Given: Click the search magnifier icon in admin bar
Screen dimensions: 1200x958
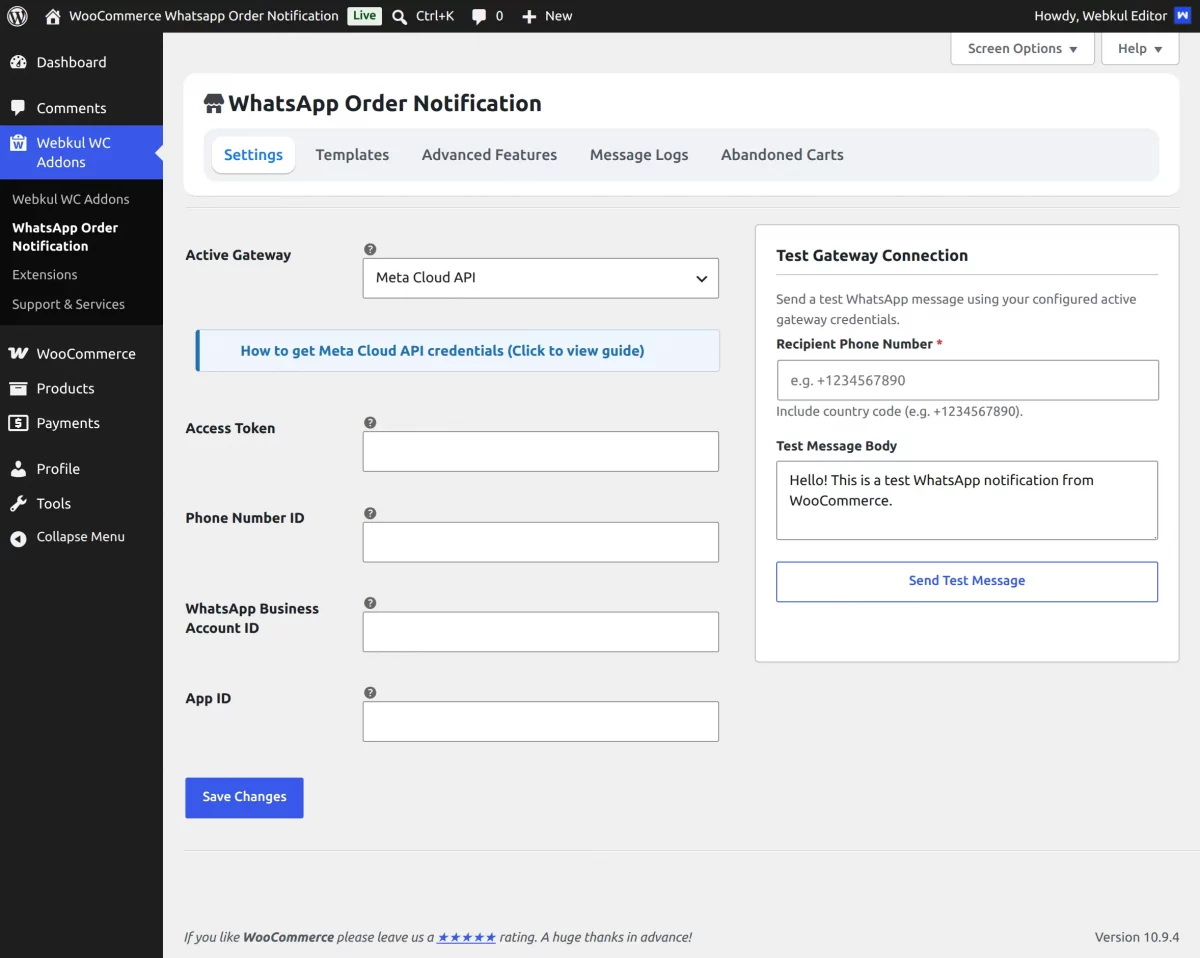Looking at the screenshot, I should [399, 16].
